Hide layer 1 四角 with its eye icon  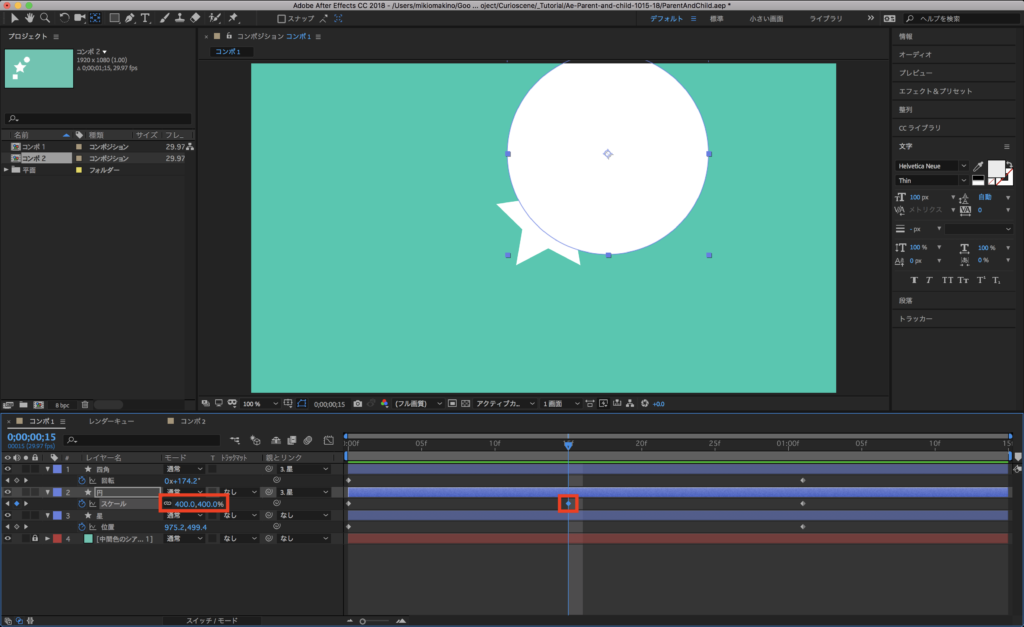[9, 469]
